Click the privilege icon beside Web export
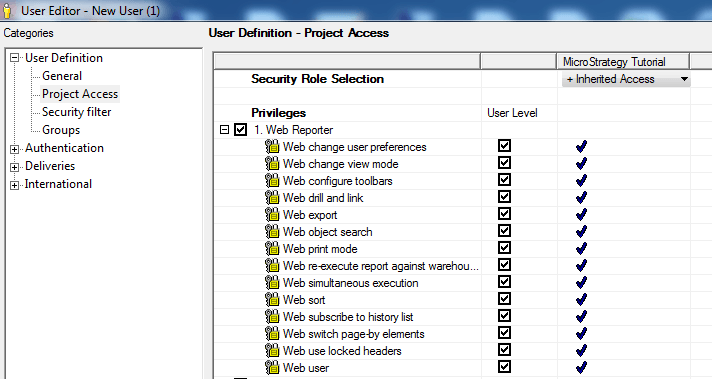 (272, 215)
